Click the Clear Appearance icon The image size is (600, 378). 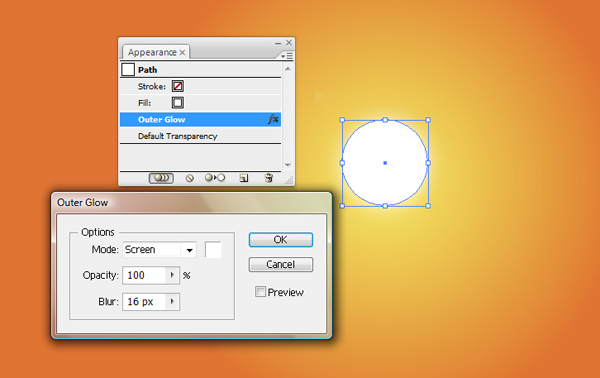click(x=189, y=178)
